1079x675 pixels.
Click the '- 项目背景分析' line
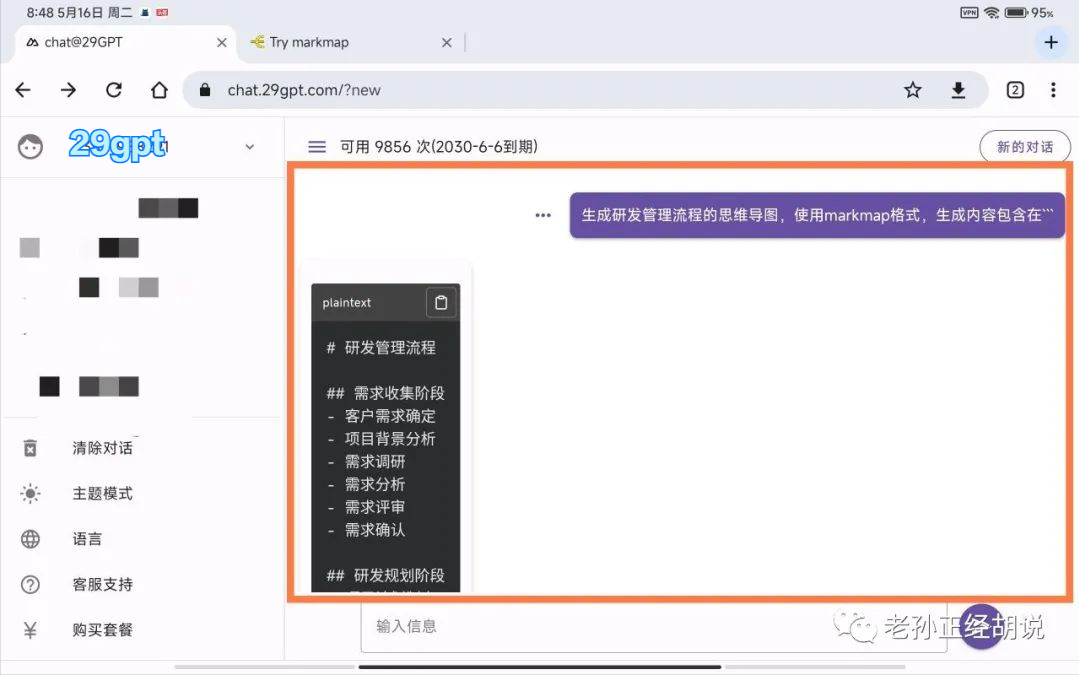[x=381, y=438]
